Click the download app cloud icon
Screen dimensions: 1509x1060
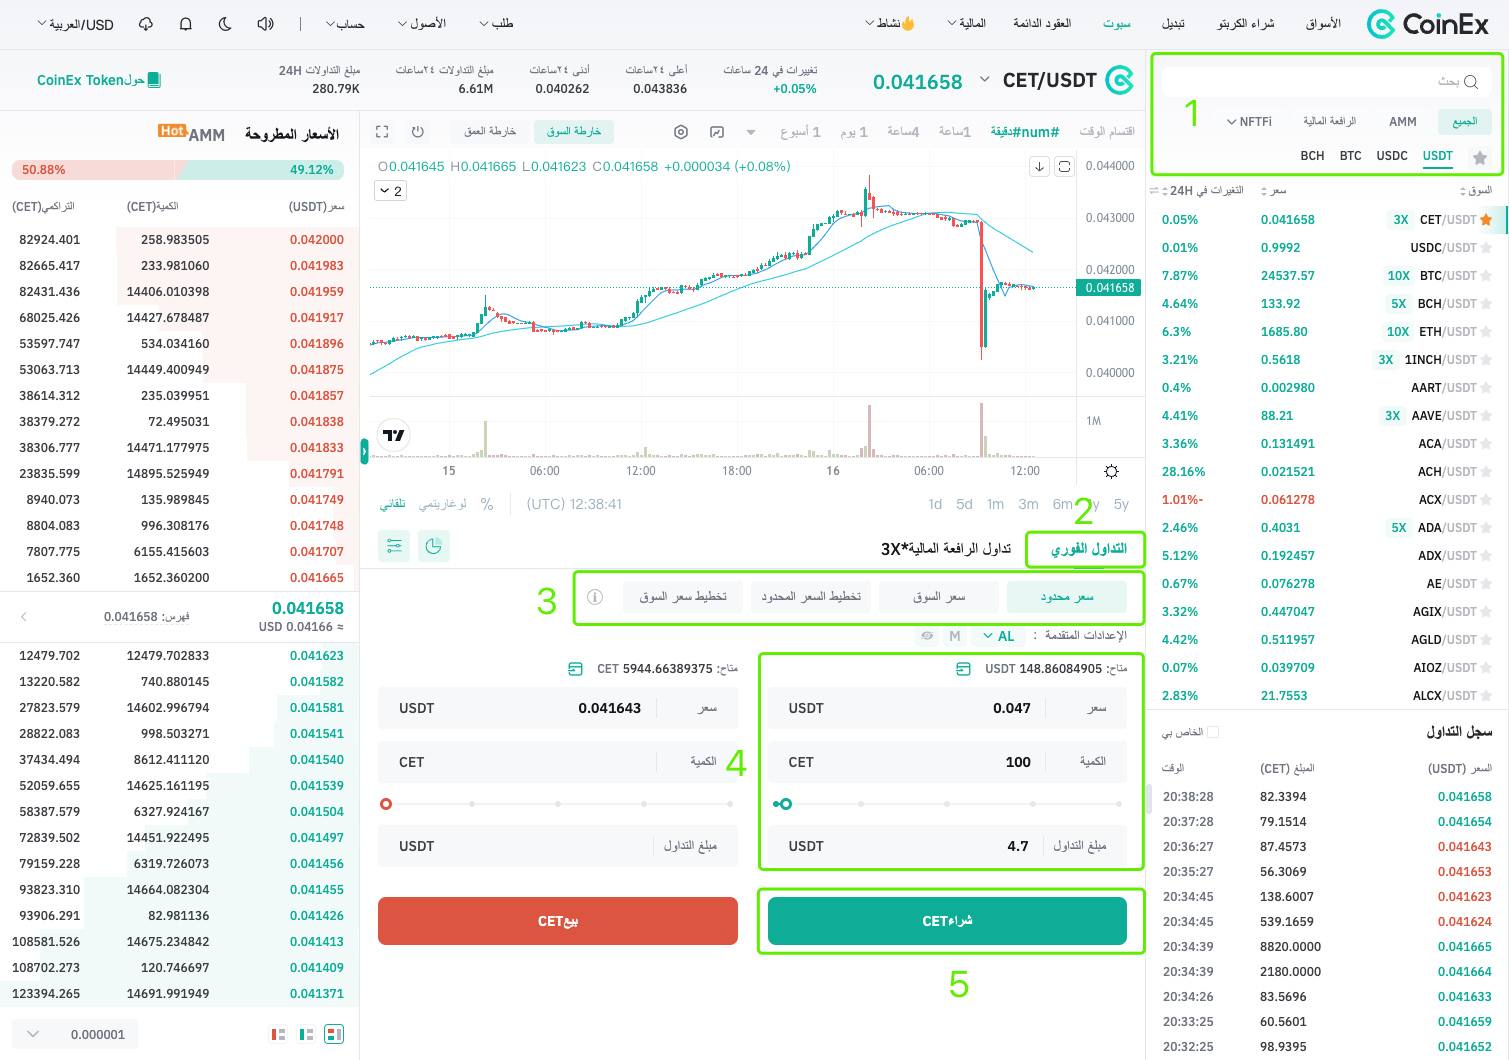146,24
